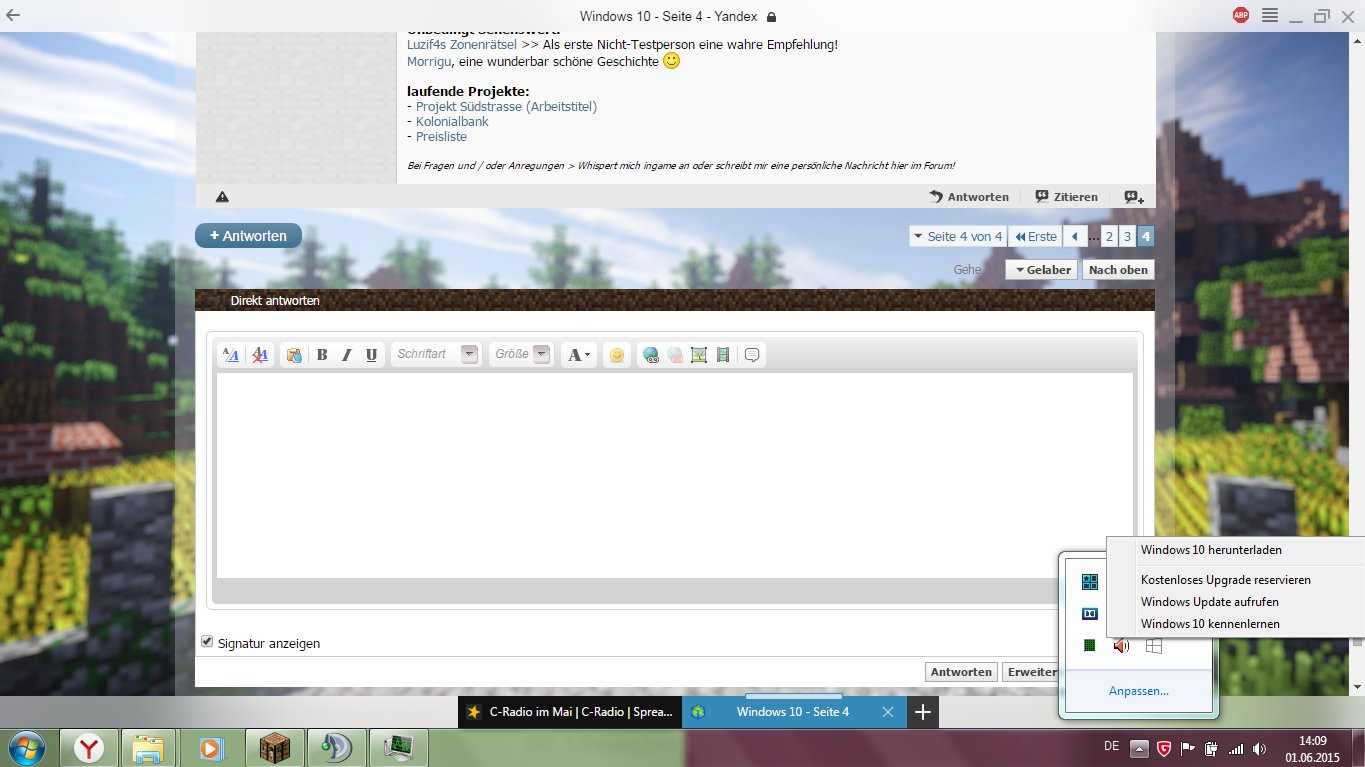Click current page 4 in pagination
1365x767 pixels.
coord(1146,237)
